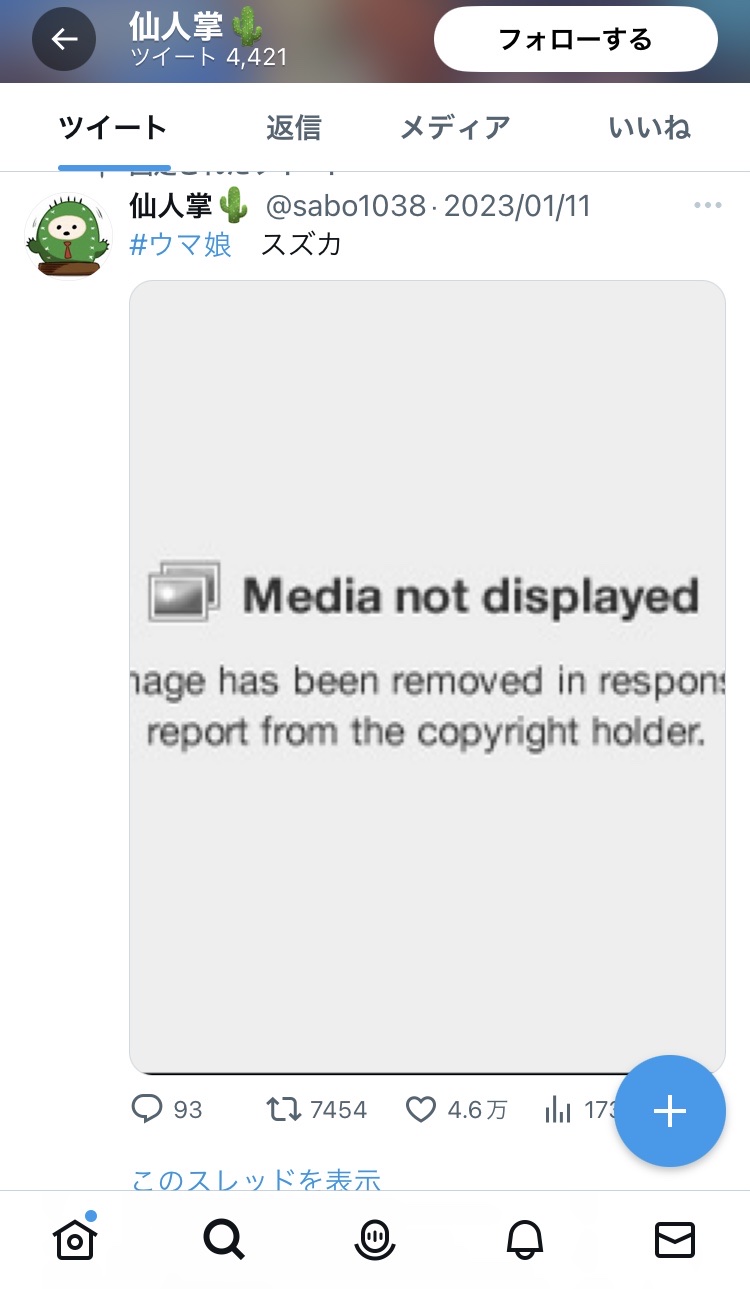Click the フォローする button
This screenshot has height=1289, width=750.
[x=576, y=39]
